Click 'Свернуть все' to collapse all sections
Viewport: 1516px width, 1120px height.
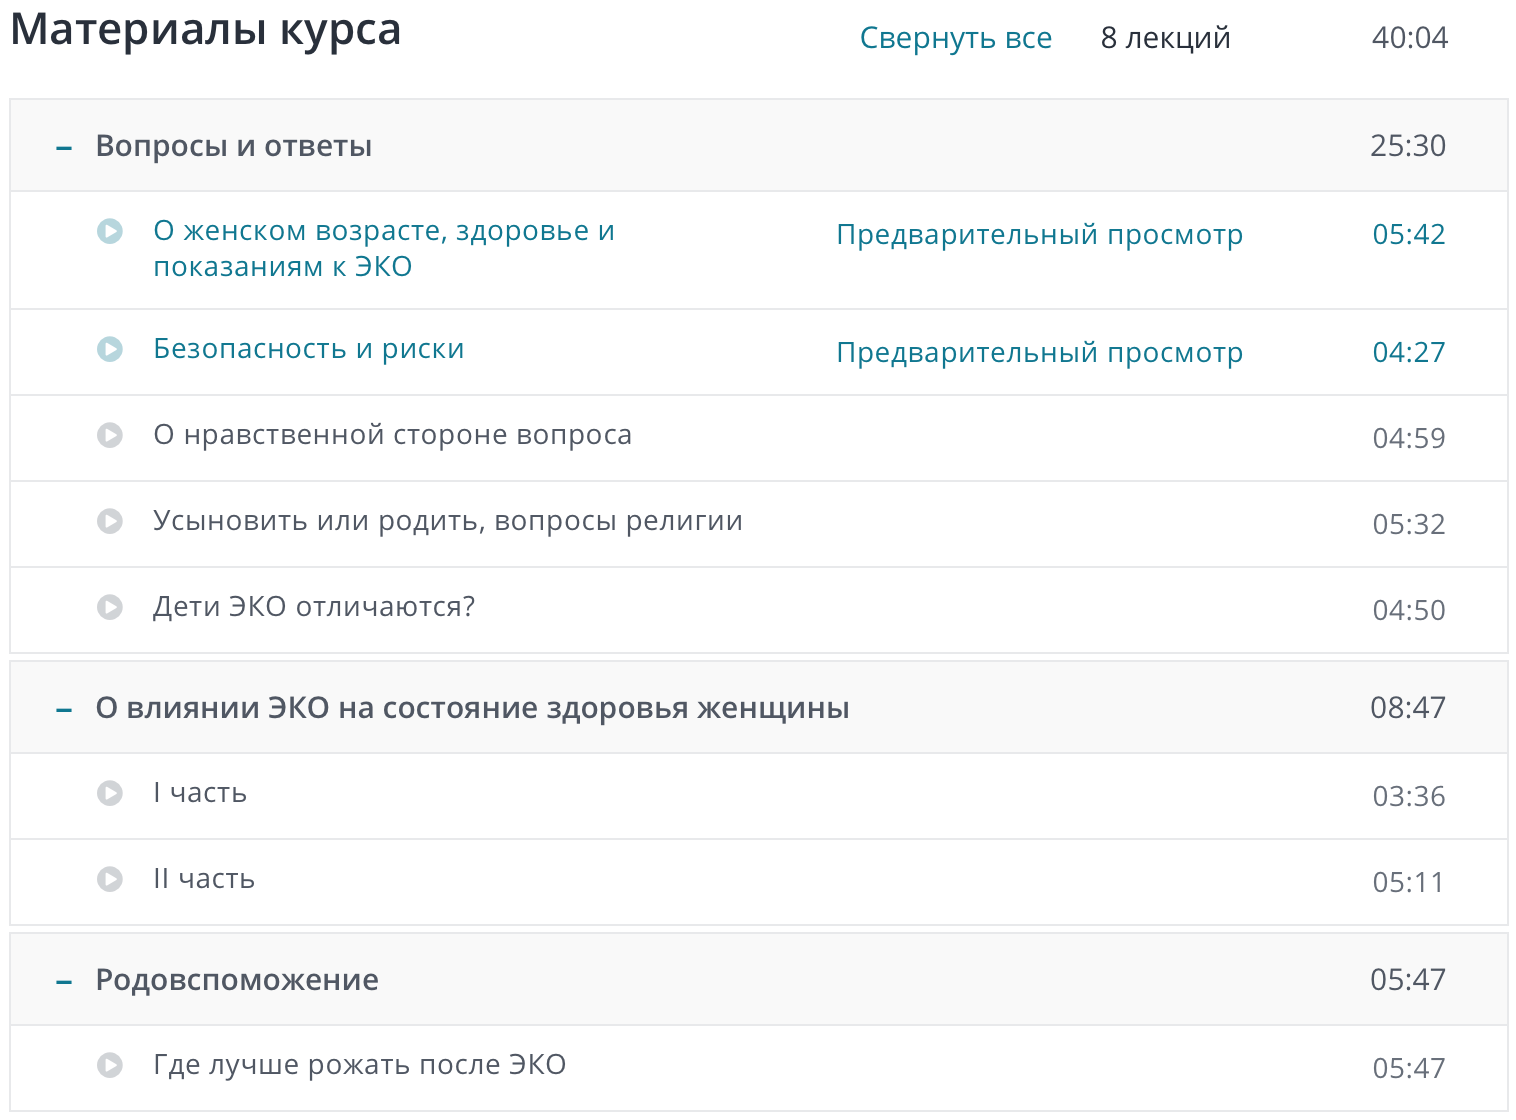click(x=955, y=38)
